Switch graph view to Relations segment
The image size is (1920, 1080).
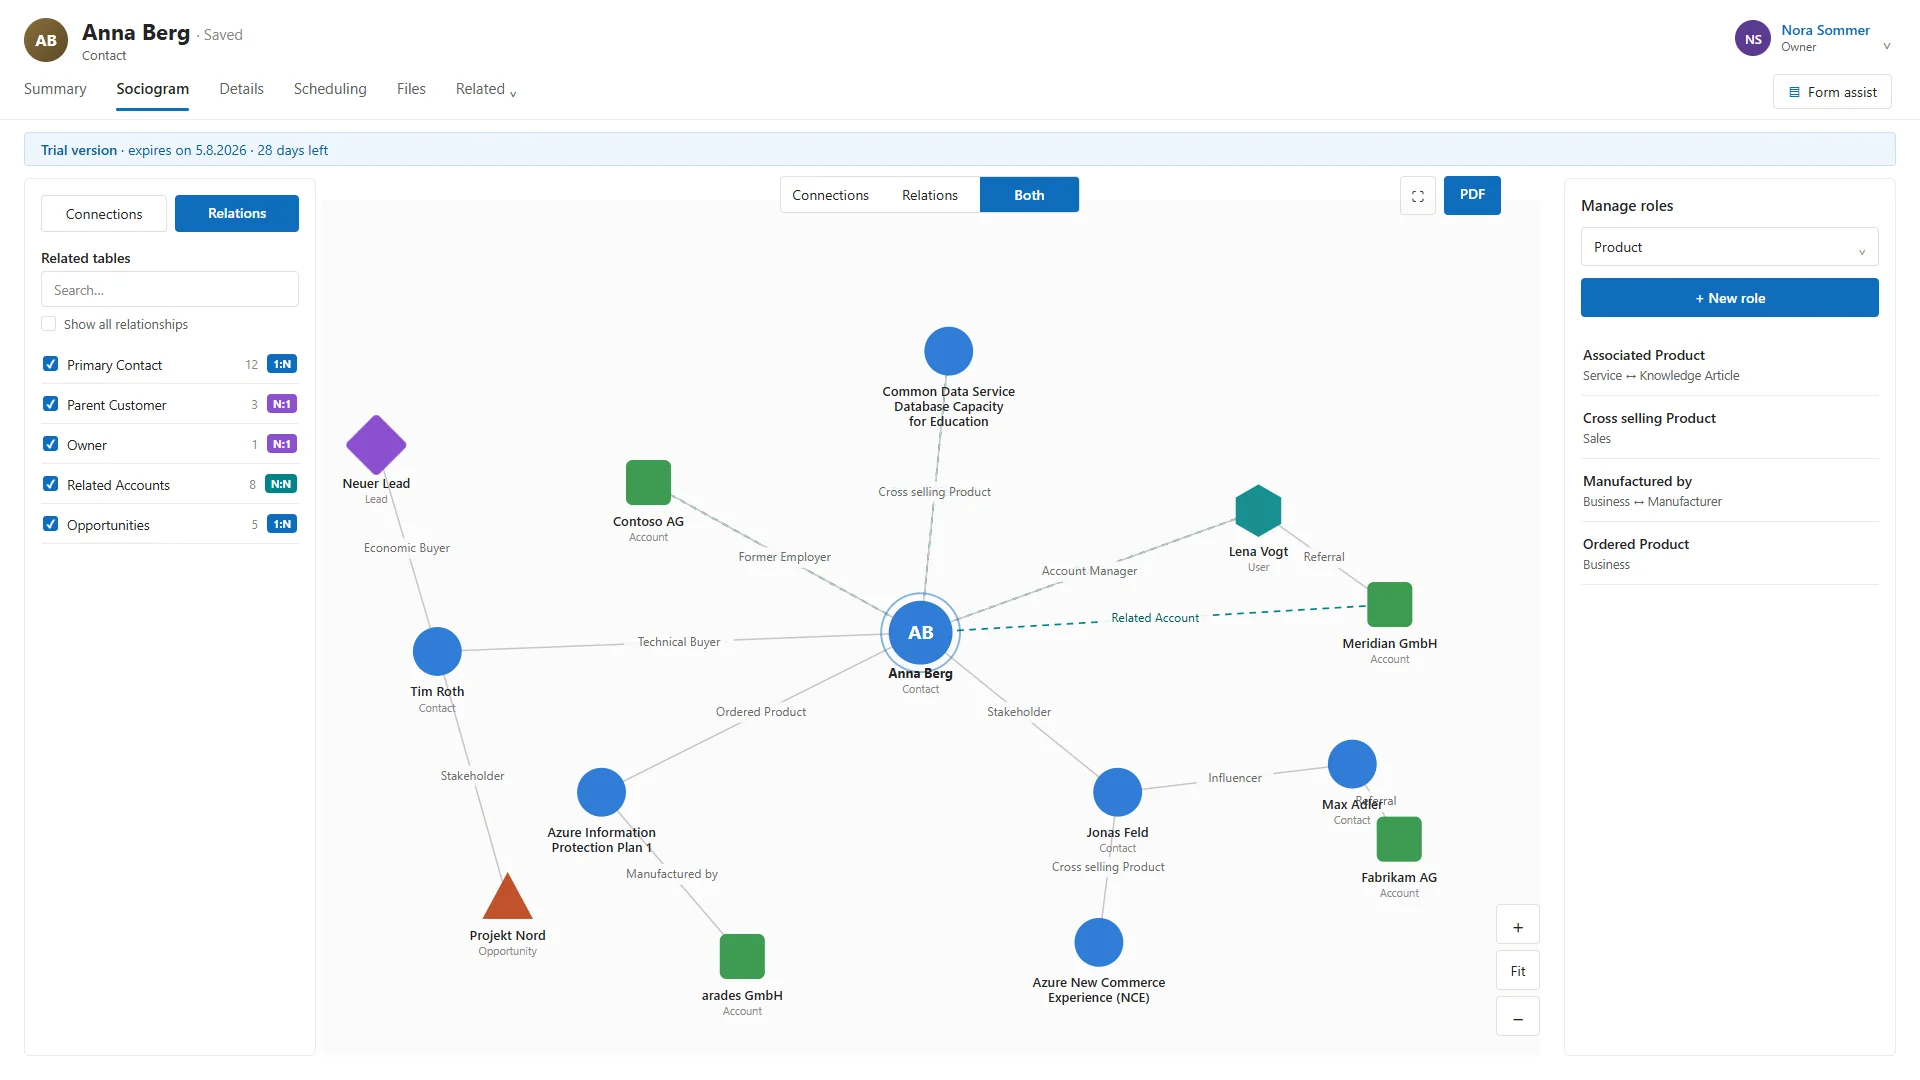[929, 195]
